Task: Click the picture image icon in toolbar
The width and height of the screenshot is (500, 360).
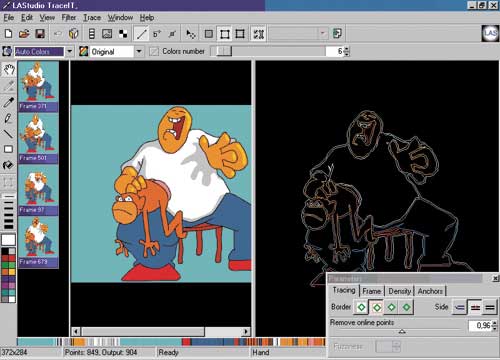Action: pyautogui.click(x=107, y=34)
